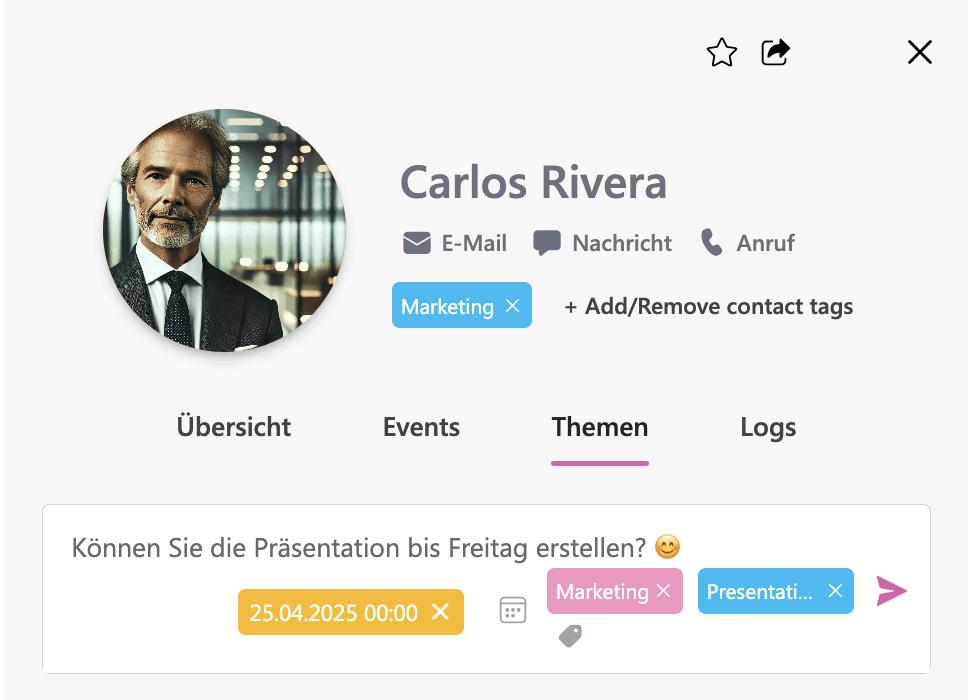Viewport: 968px width, 700px height.
Task: Switch to the Übersicht tab
Action: coord(234,427)
